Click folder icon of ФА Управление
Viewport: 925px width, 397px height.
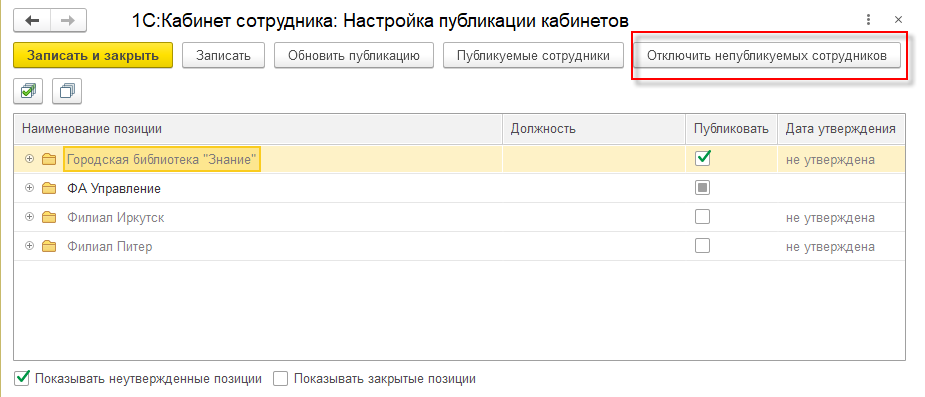click(x=49, y=189)
